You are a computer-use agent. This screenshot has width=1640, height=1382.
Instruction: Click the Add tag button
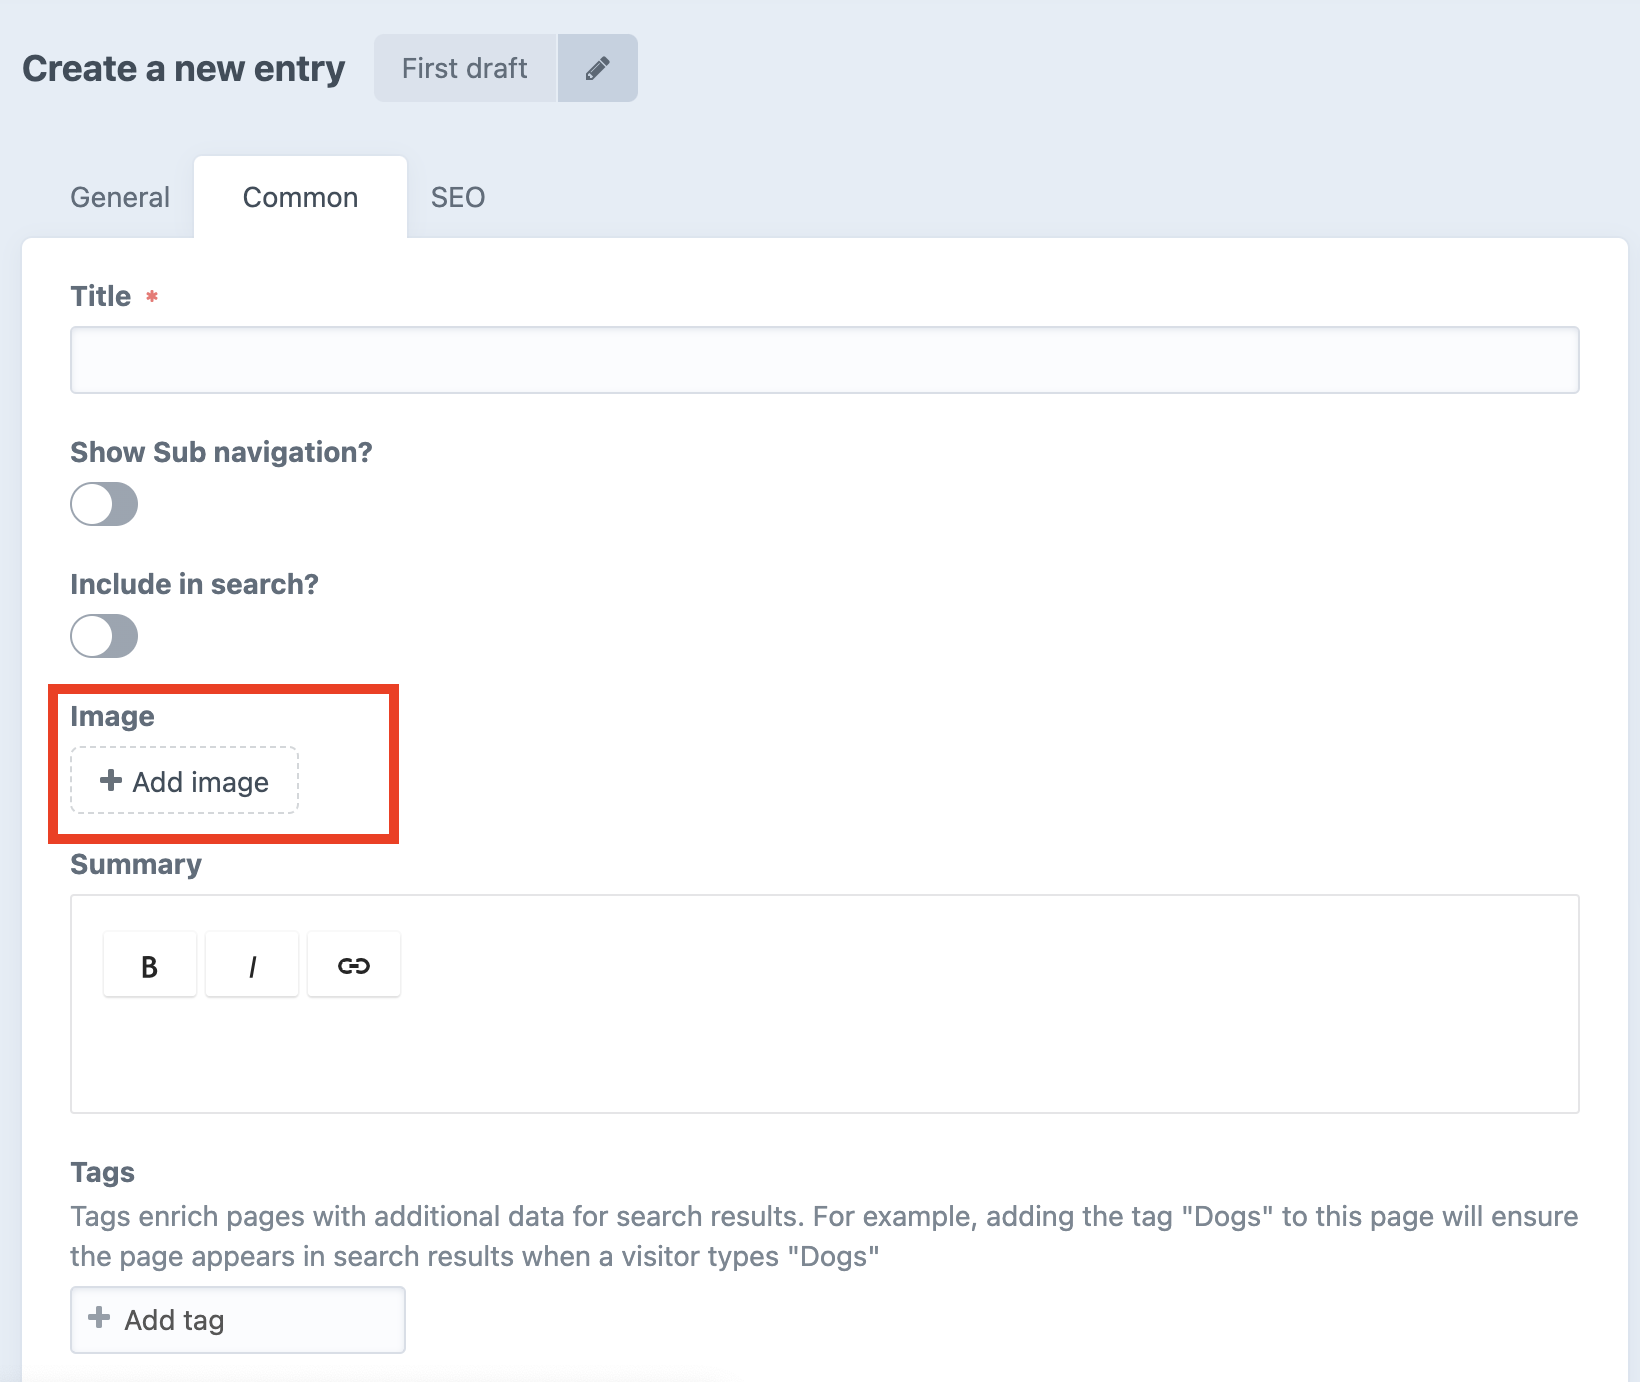238,1320
